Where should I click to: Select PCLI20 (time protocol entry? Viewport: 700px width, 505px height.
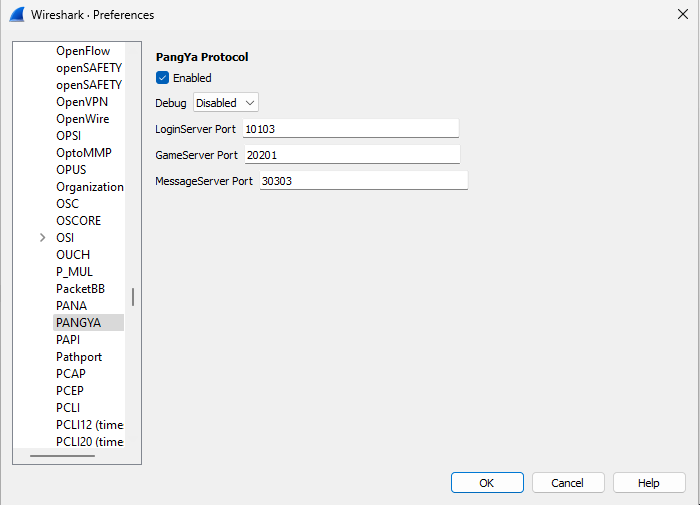89,442
